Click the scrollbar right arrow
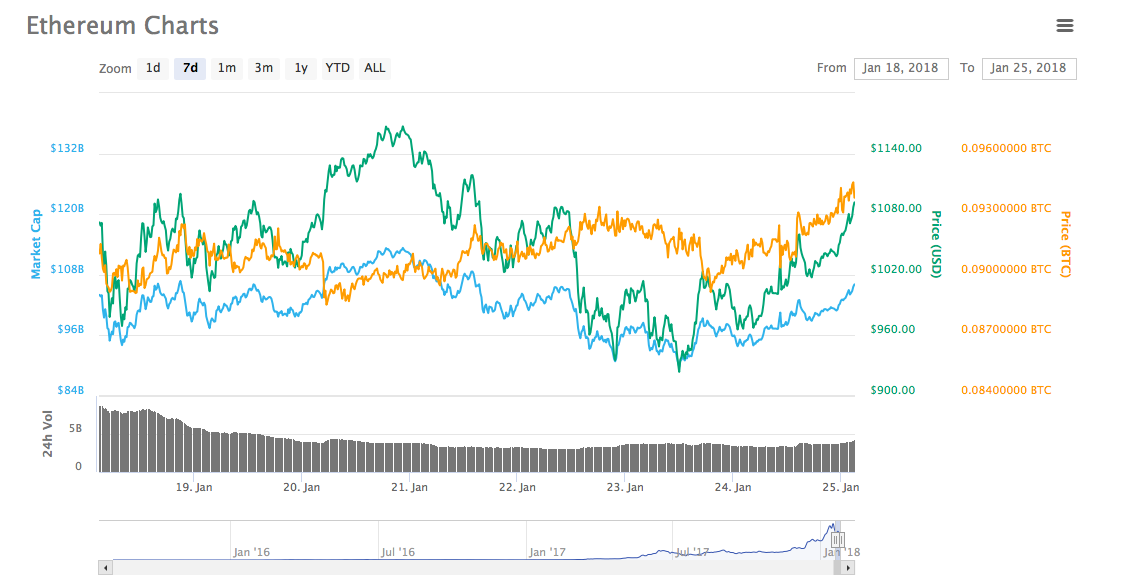 point(849,568)
